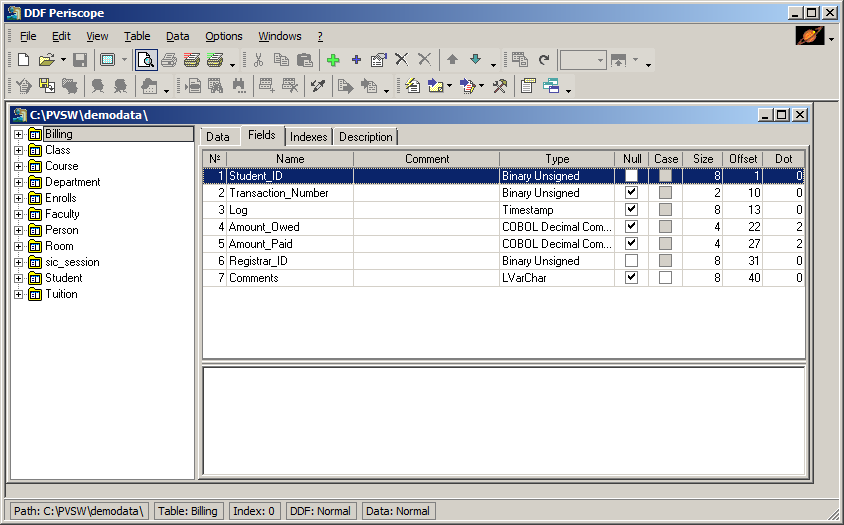Click the Saturn planet logo icon
This screenshot has height=525, width=844.
pyautogui.click(x=810, y=36)
